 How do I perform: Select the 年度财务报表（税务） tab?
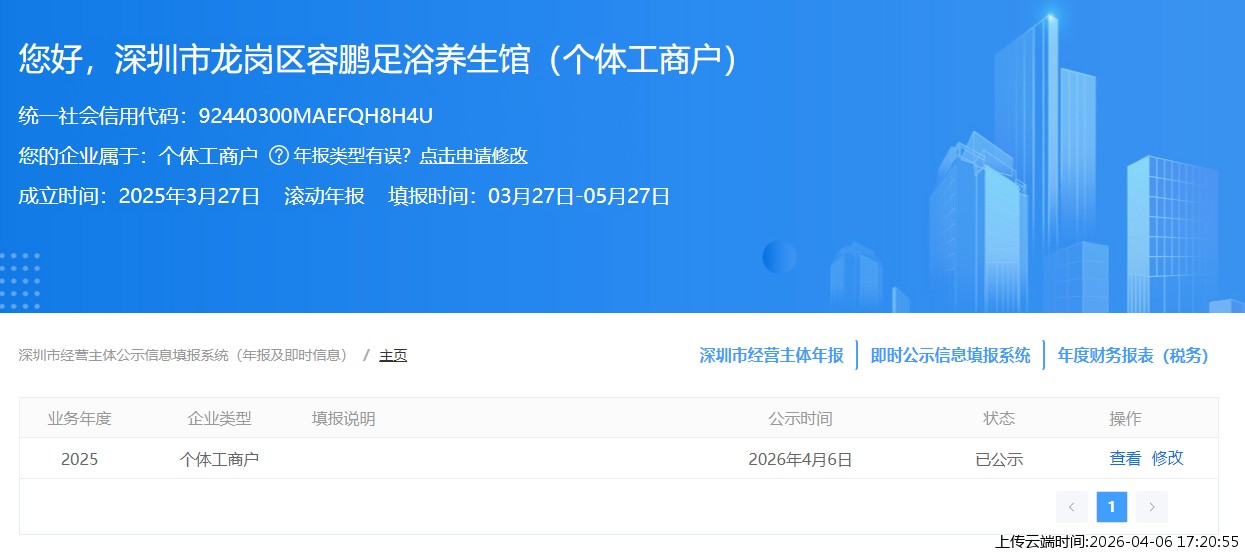[x=1133, y=355]
